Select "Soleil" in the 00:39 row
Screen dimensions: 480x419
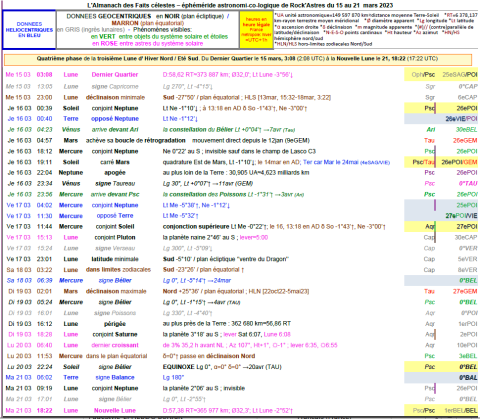tap(71, 108)
